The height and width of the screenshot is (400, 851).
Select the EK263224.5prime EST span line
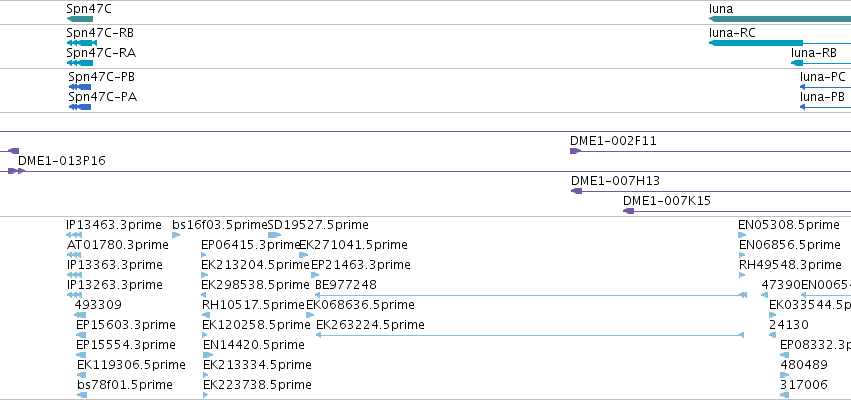530,335
